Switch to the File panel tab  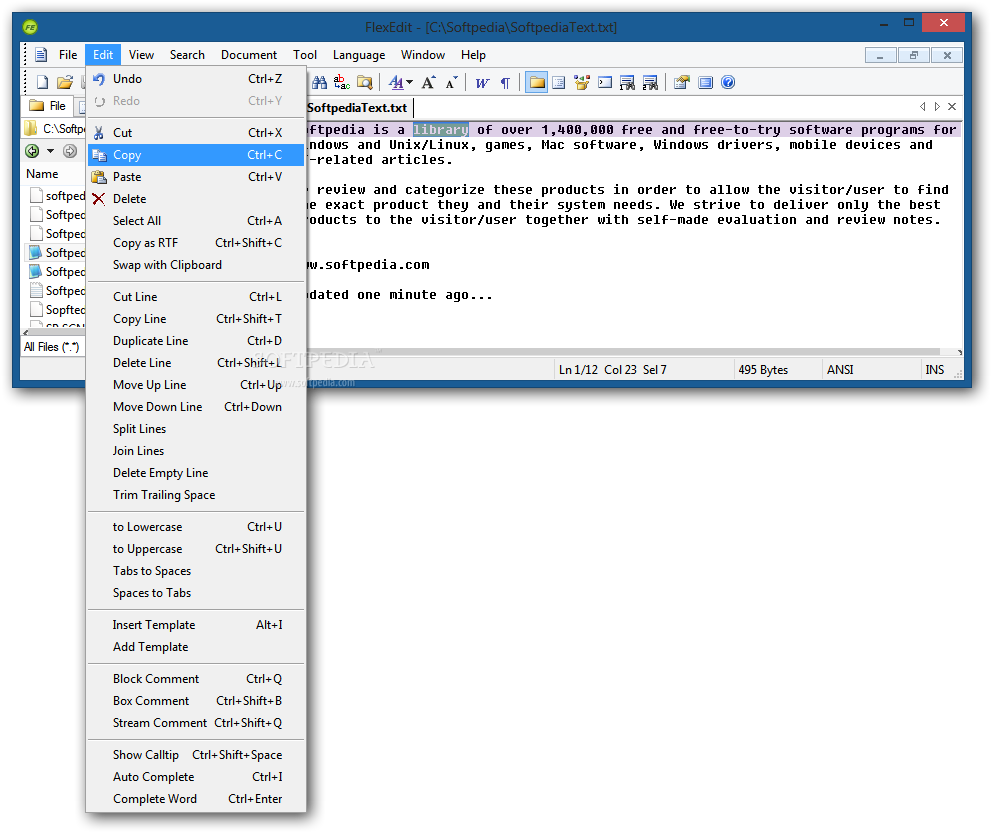(x=47, y=106)
